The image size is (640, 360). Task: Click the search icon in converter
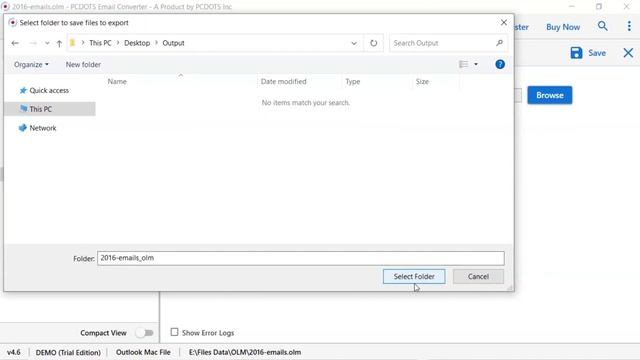(602, 27)
